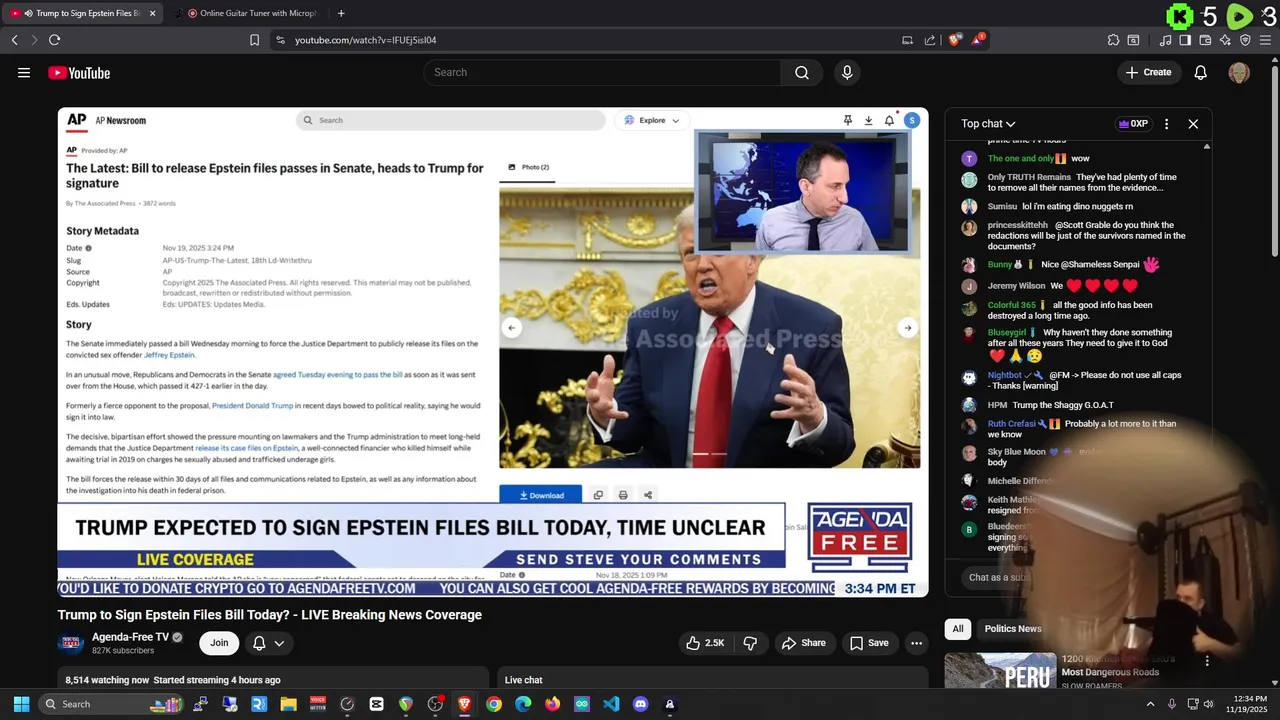Open Discord from the taskbar
Viewport: 1280px width, 720px height.
pyautogui.click(x=641, y=704)
